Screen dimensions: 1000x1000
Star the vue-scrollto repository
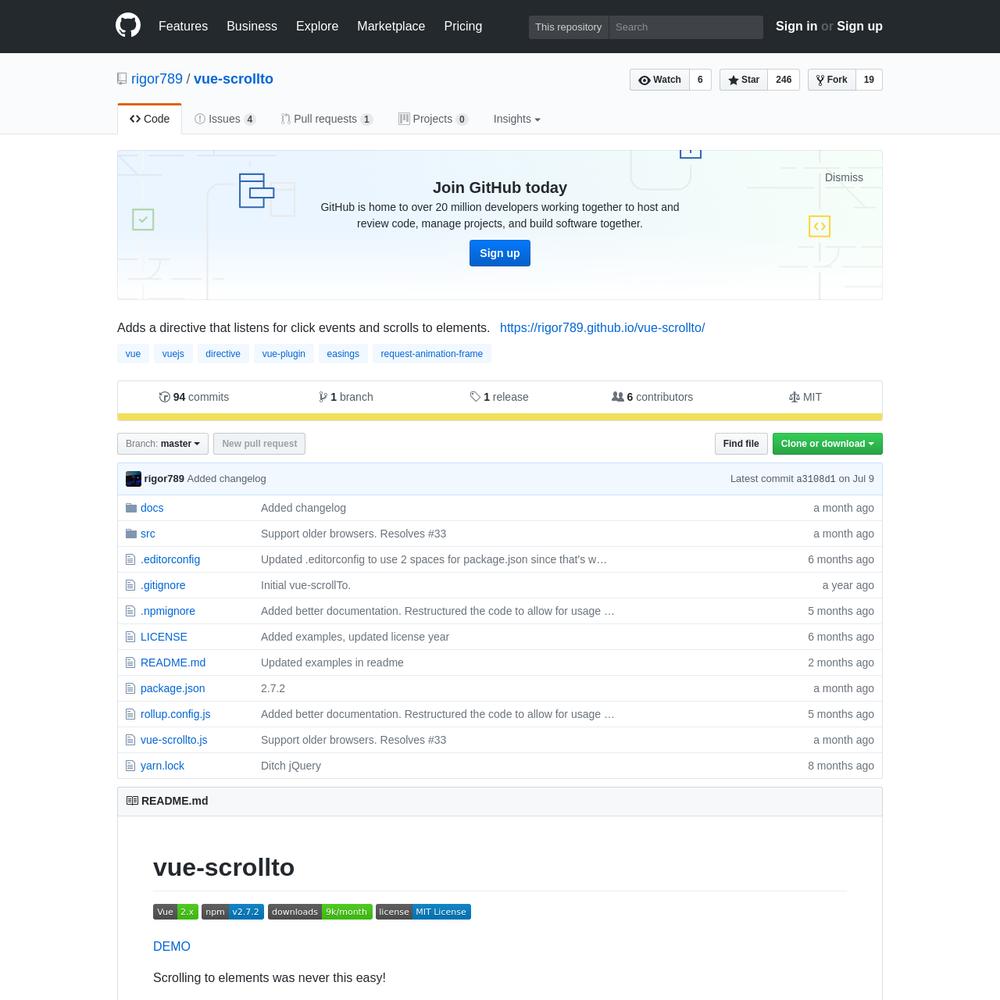744,80
